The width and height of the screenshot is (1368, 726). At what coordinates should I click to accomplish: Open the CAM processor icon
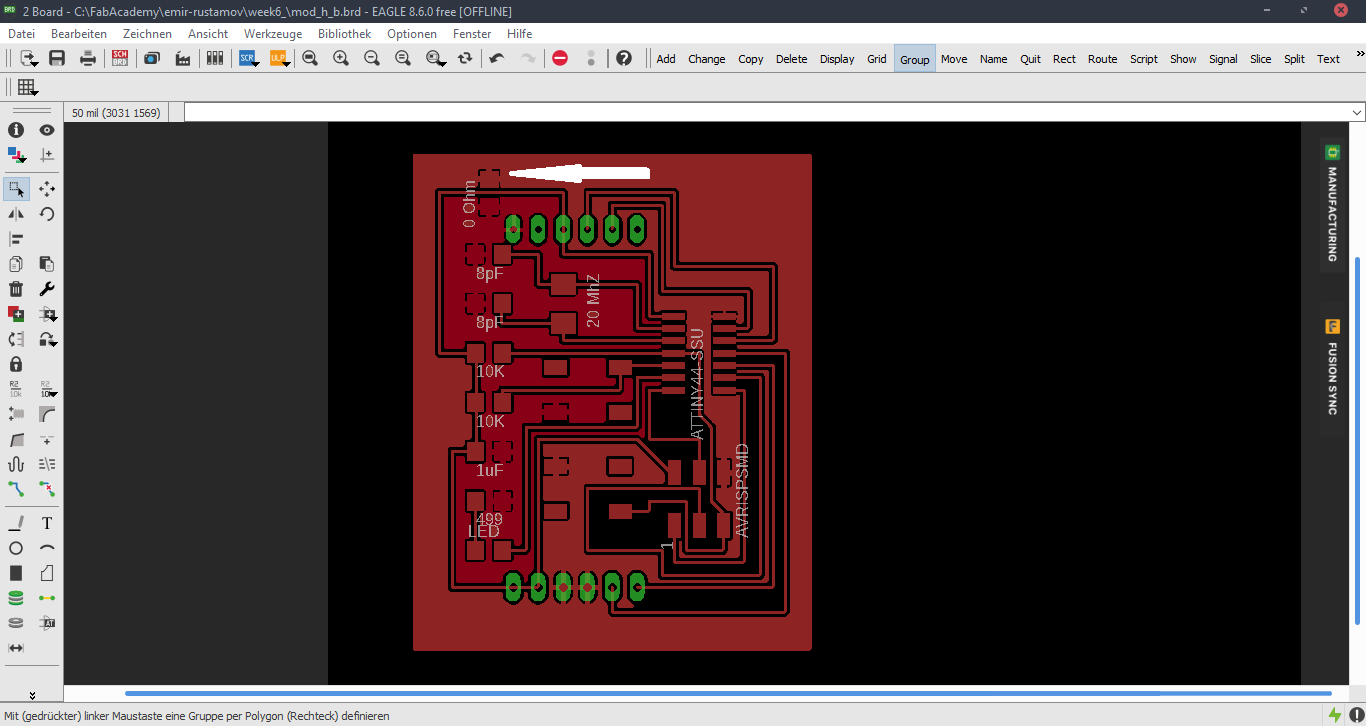pyautogui.click(x=183, y=58)
